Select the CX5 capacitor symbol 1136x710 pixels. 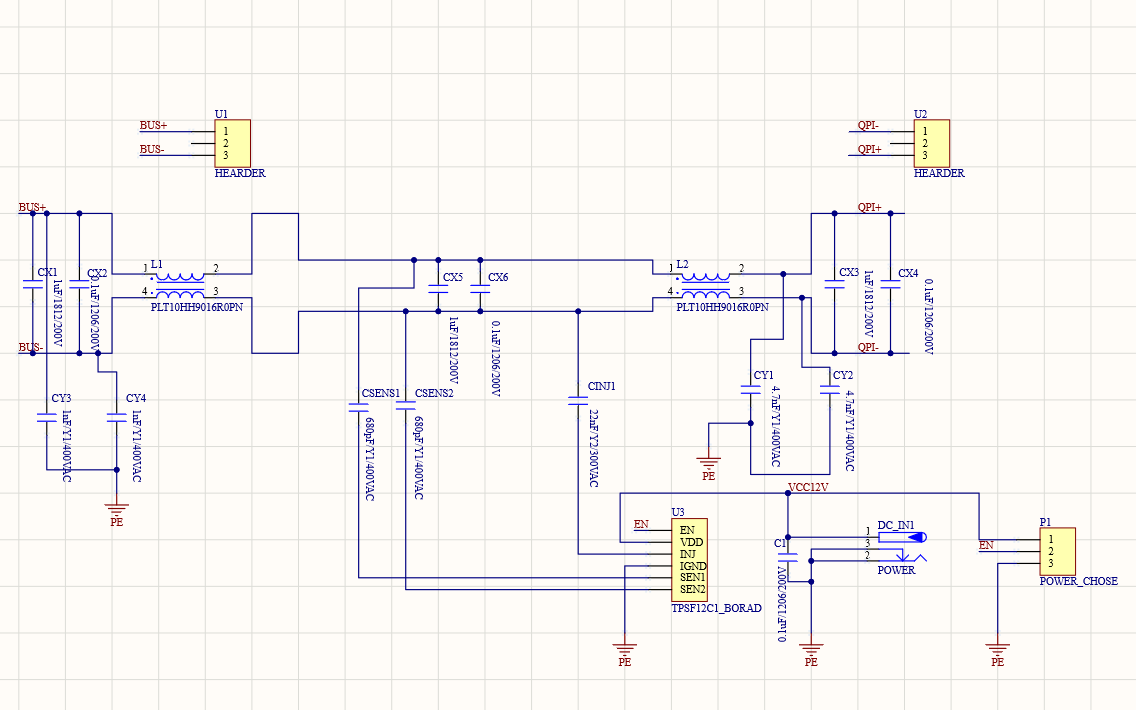pyautogui.click(x=438, y=288)
